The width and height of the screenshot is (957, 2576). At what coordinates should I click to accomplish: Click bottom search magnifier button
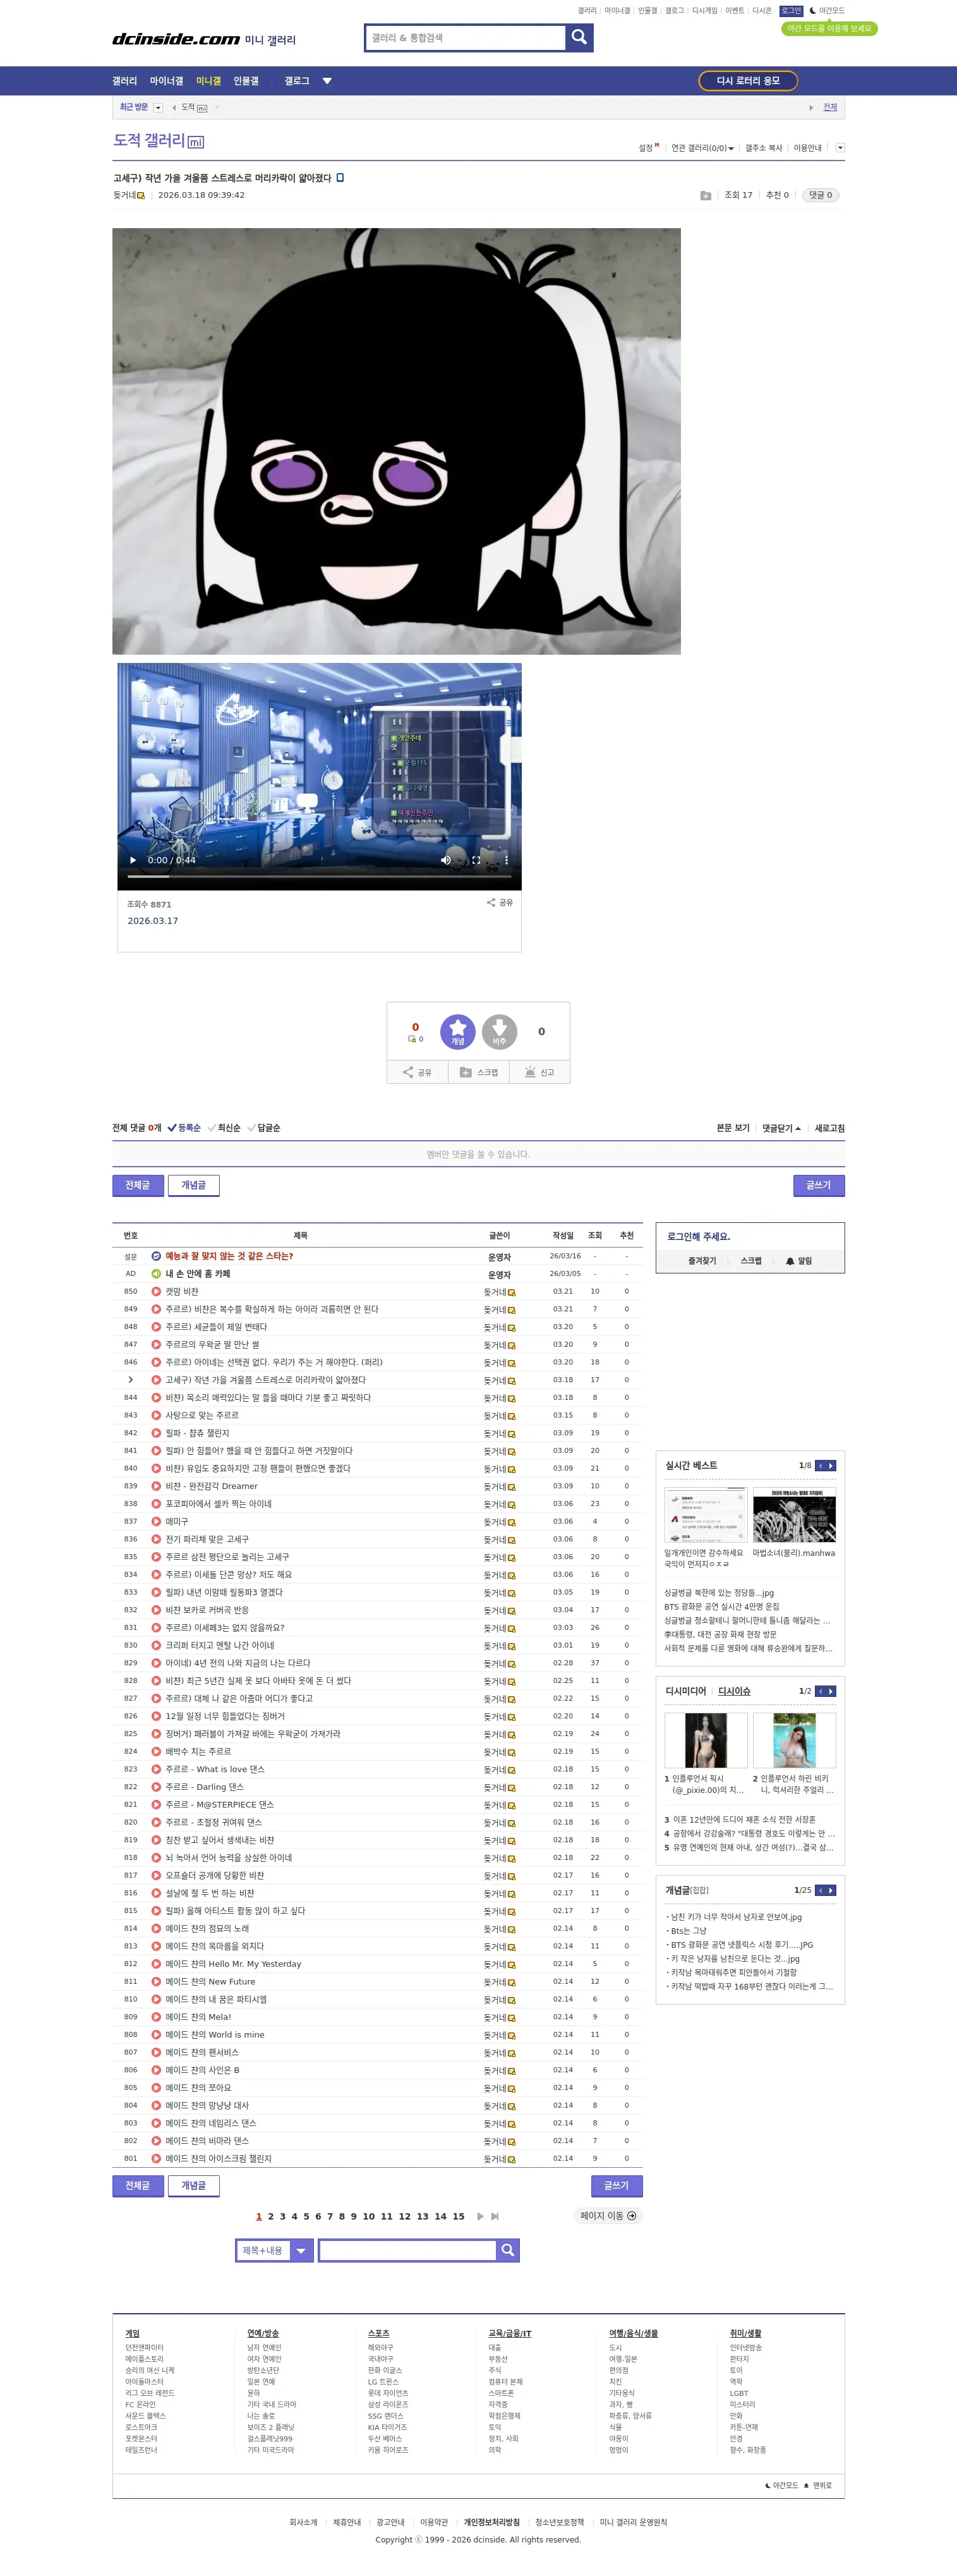(x=508, y=2250)
